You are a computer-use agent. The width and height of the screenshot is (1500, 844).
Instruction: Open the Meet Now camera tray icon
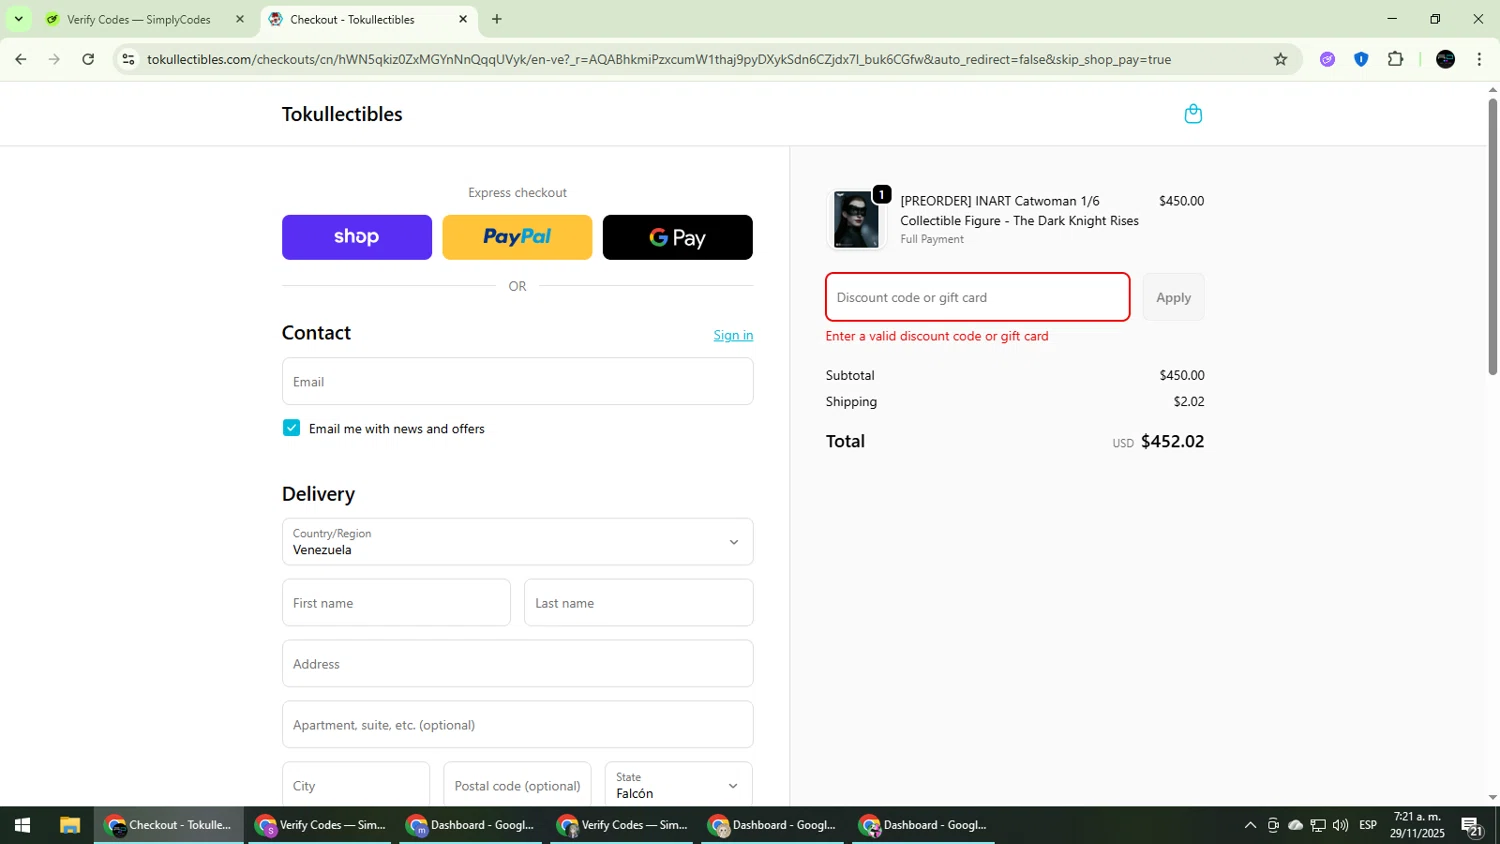(x=1273, y=825)
